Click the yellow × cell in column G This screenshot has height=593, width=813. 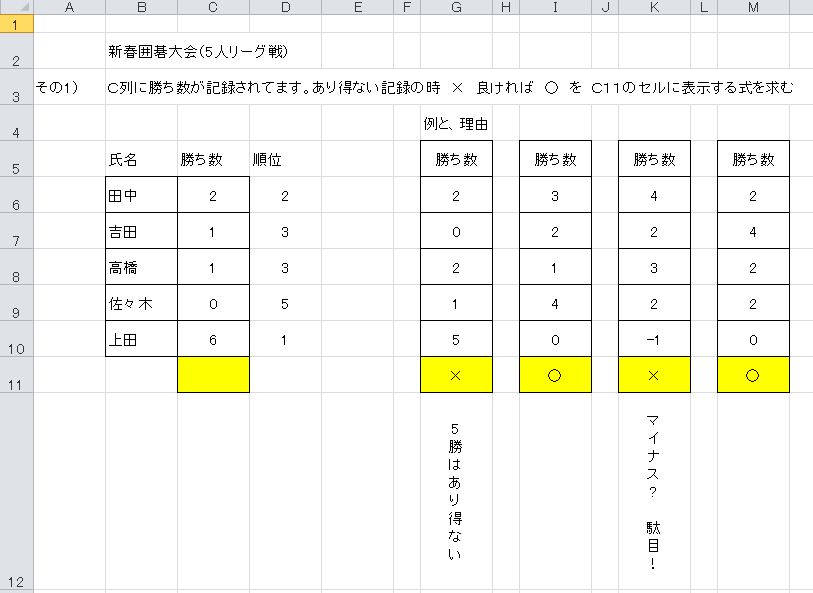click(x=456, y=375)
